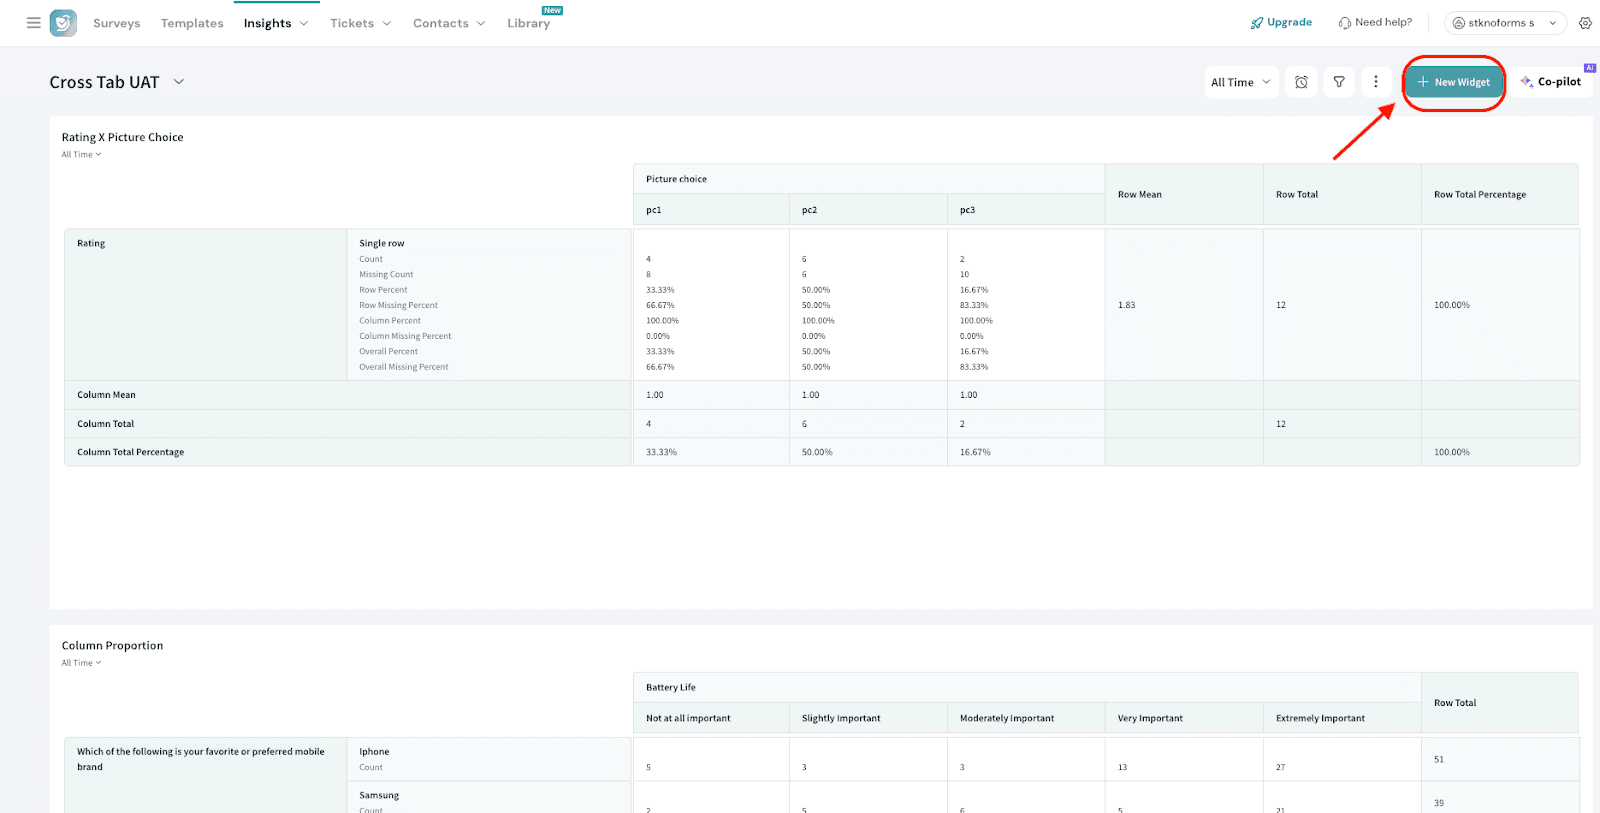Launch the Co-pilot AI assistant

[x=1551, y=82]
